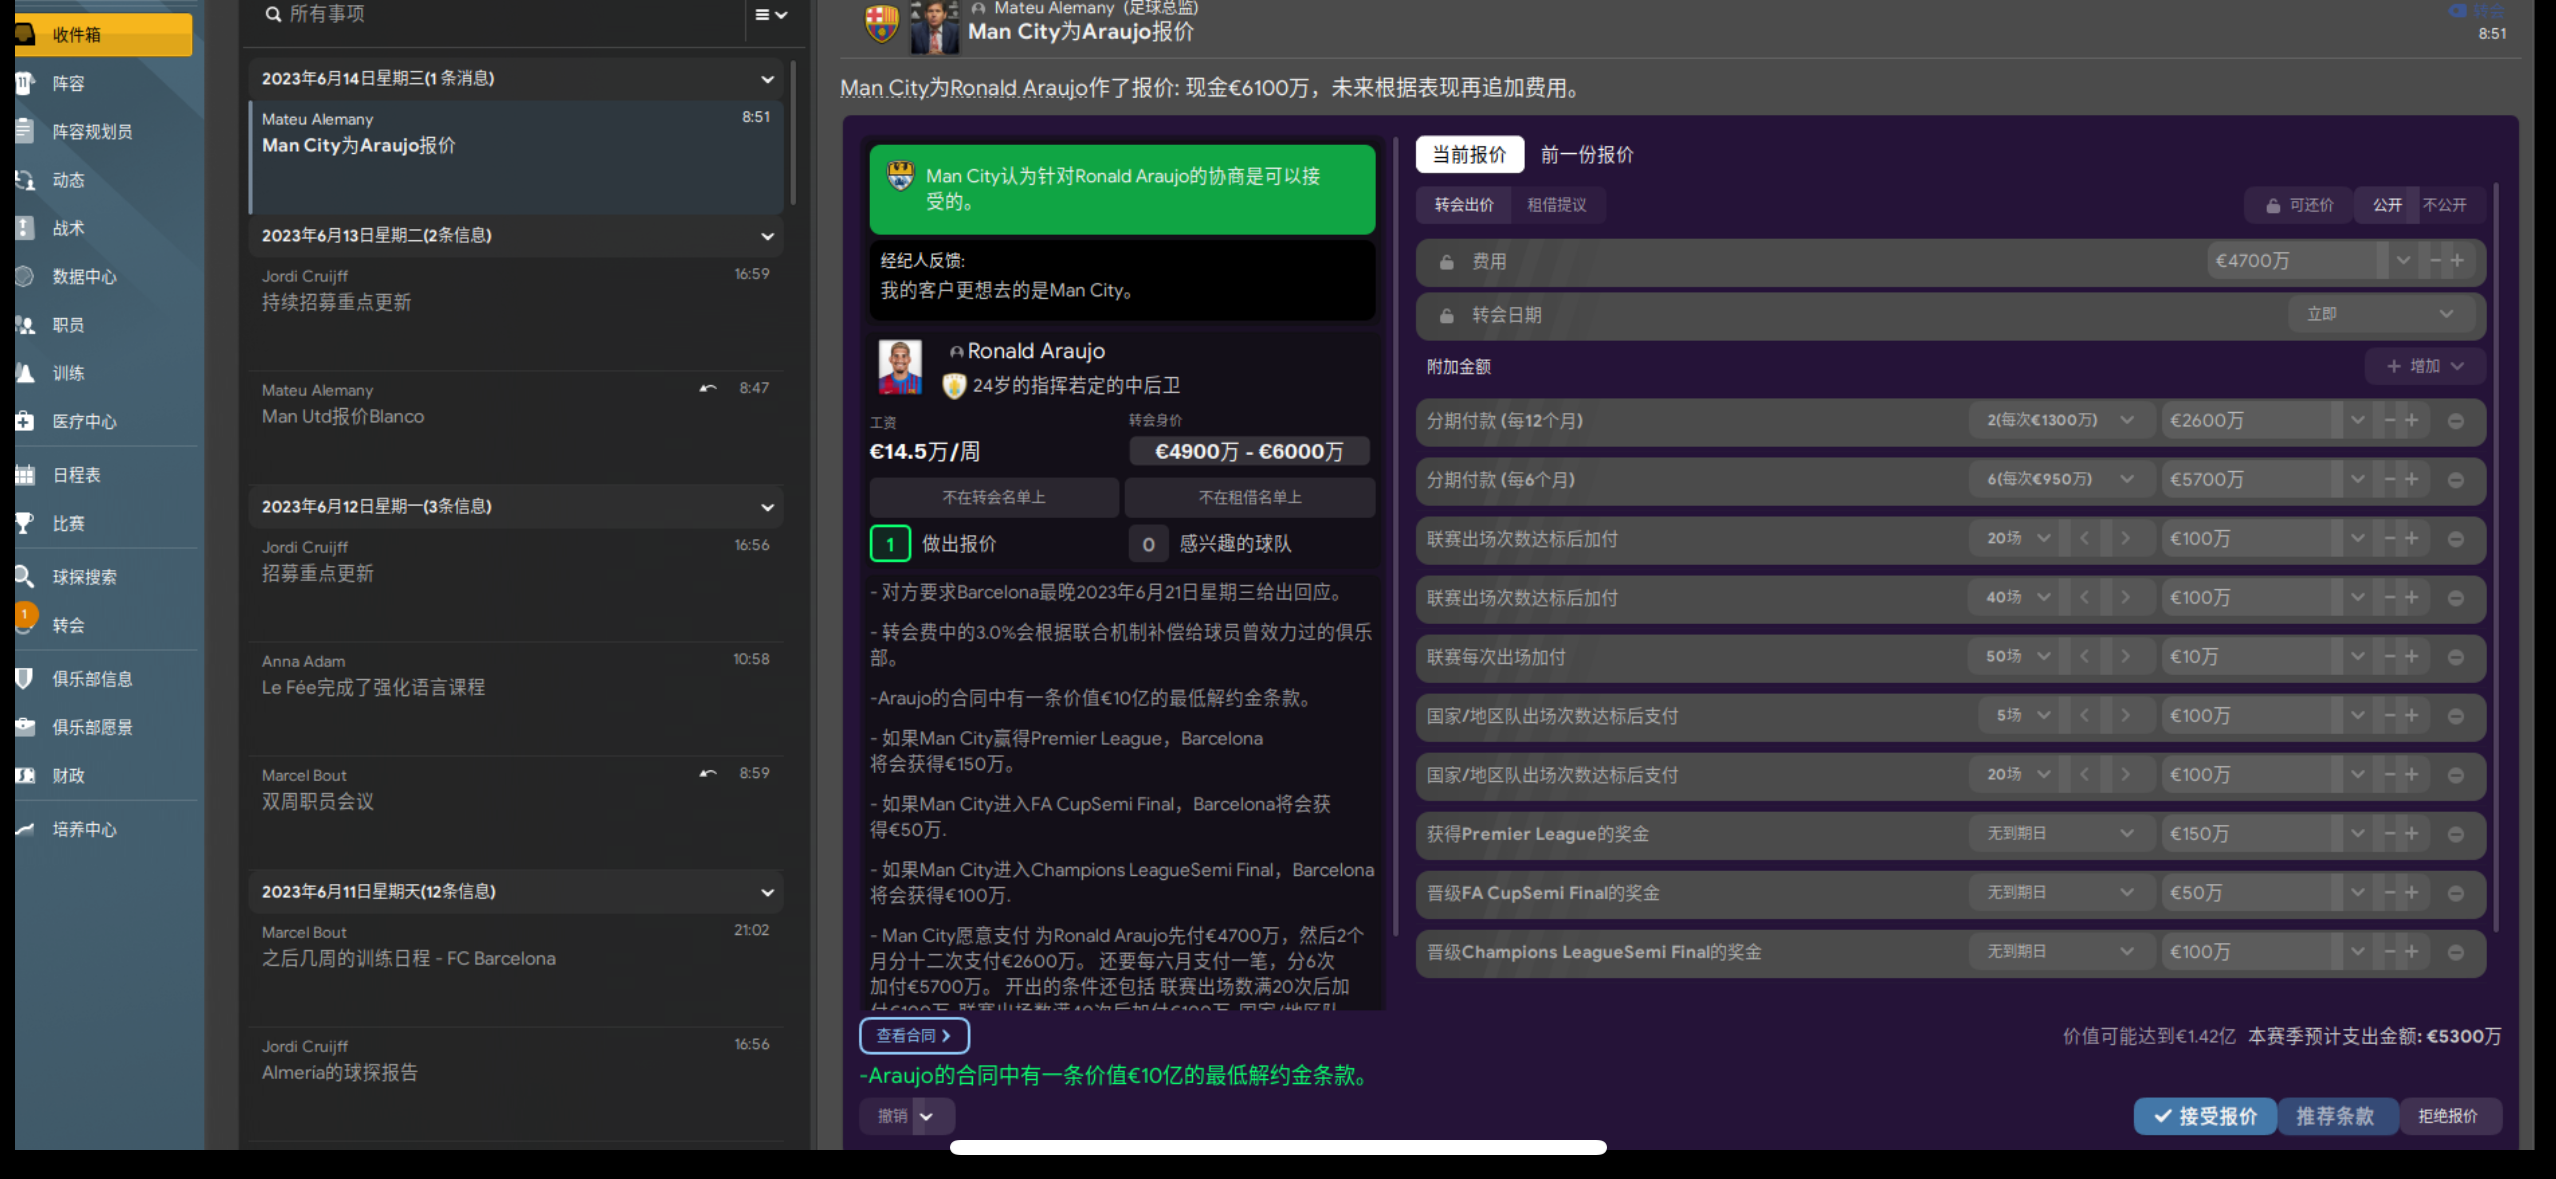Collapse the 2023年6月11日星期天 message group
The height and width of the screenshot is (1179, 2556).
coord(767,892)
